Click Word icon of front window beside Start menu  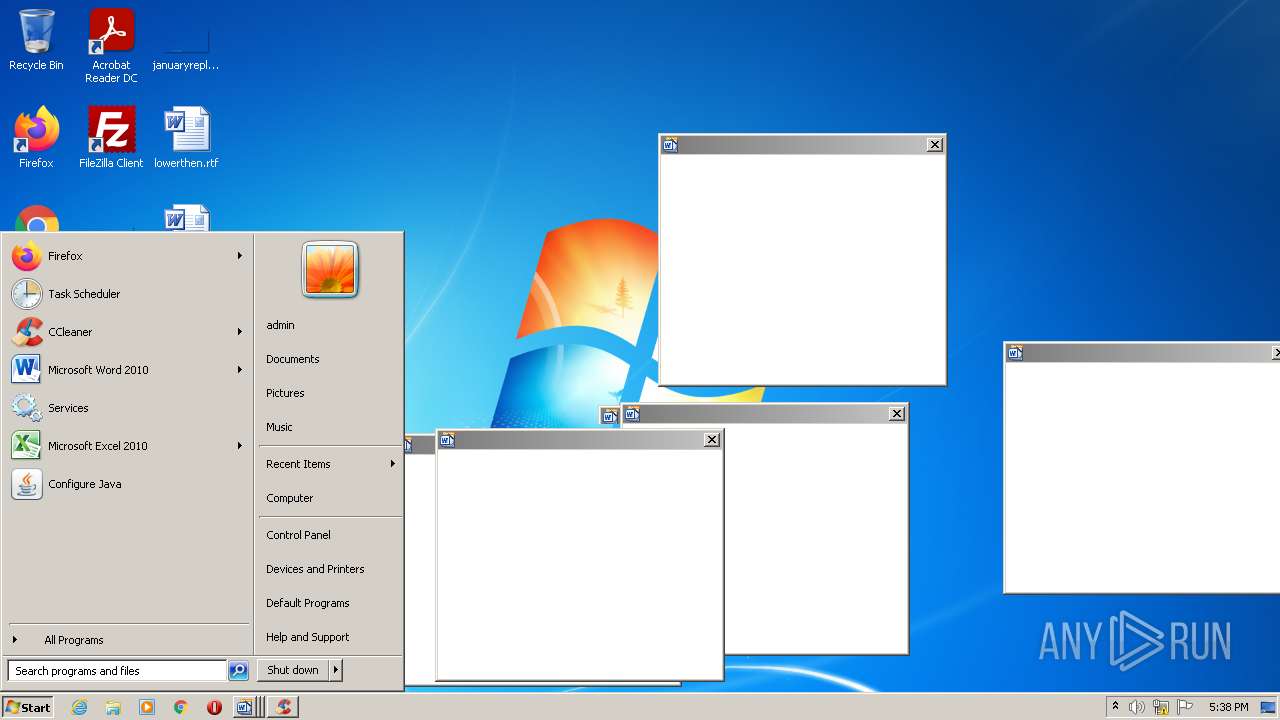447,440
